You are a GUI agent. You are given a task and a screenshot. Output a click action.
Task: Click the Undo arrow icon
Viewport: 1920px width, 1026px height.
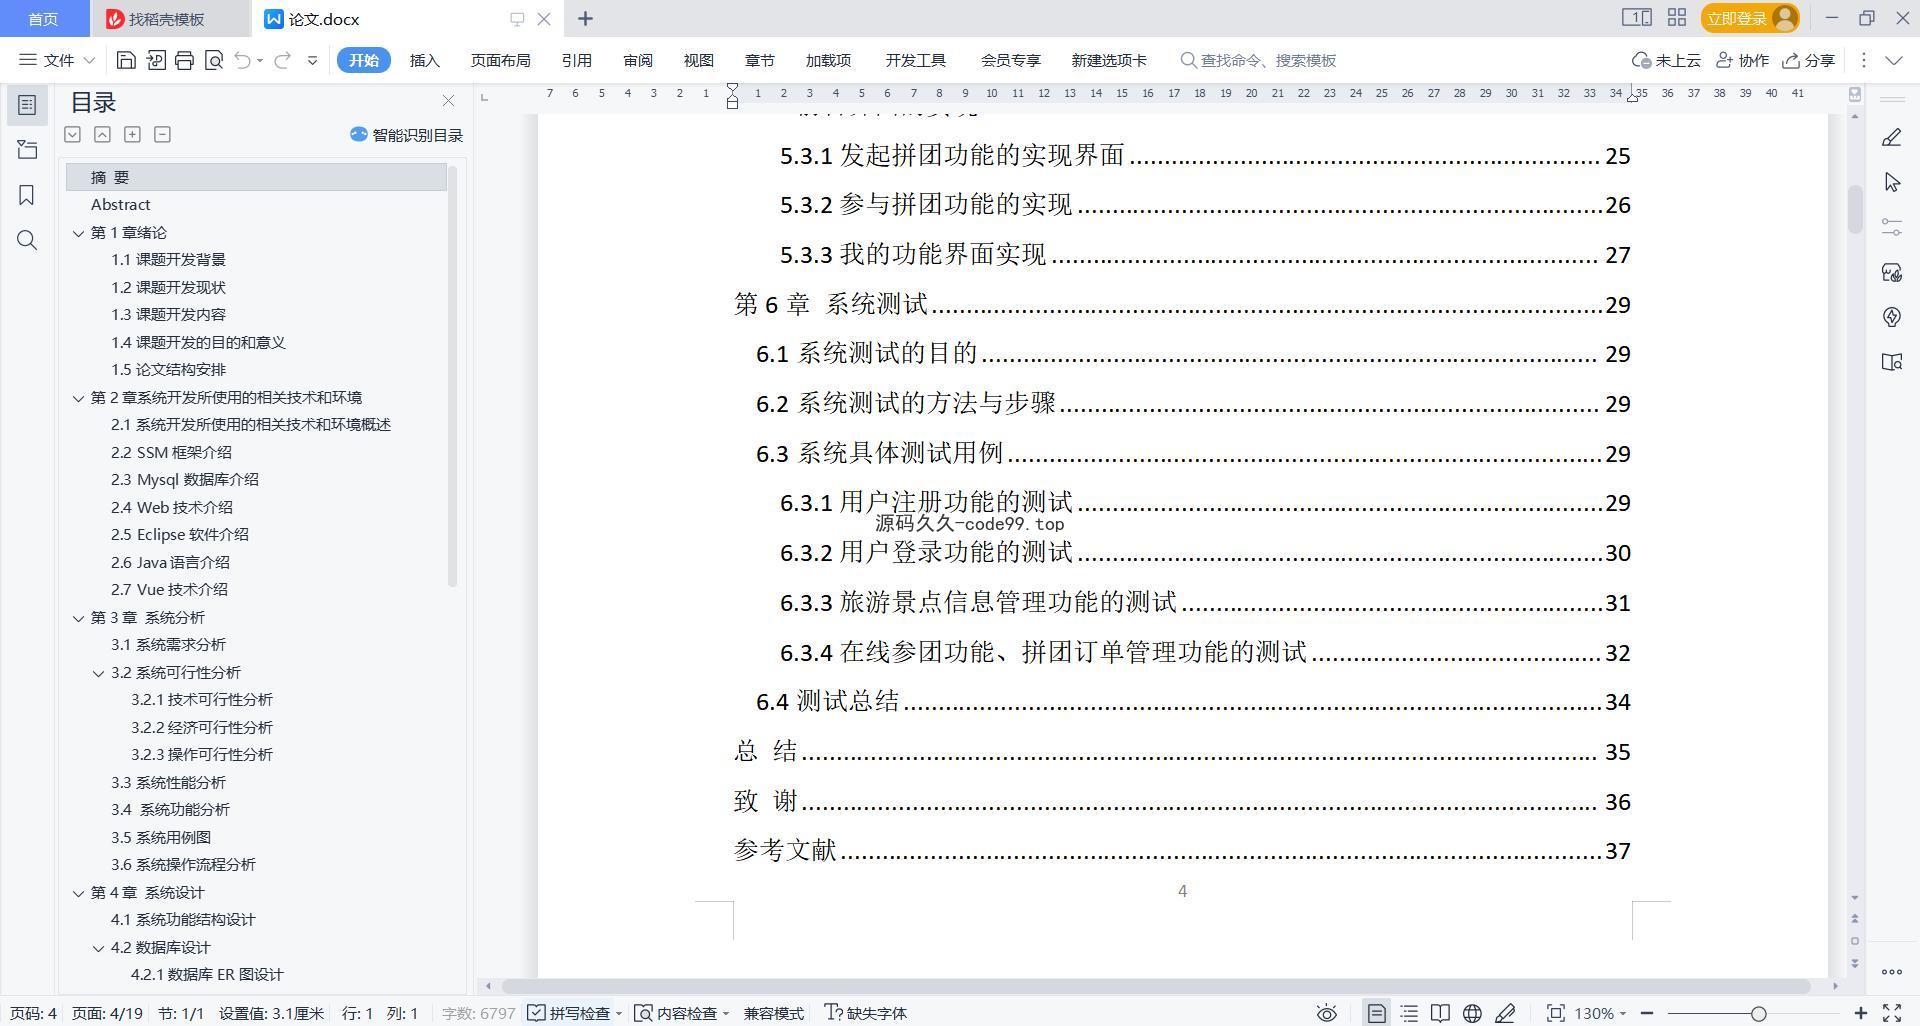tap(242, 60)
